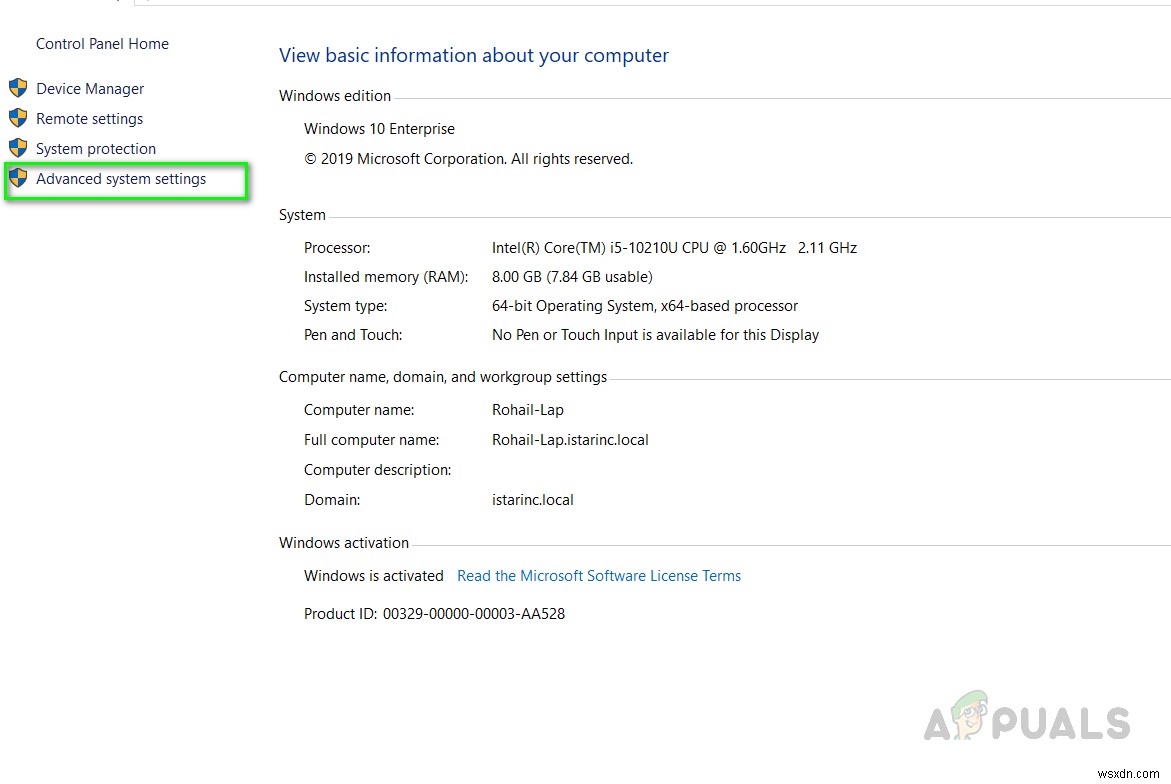Click the 'Processor:' label
The image size is (1171, 784).
point(337,248)
